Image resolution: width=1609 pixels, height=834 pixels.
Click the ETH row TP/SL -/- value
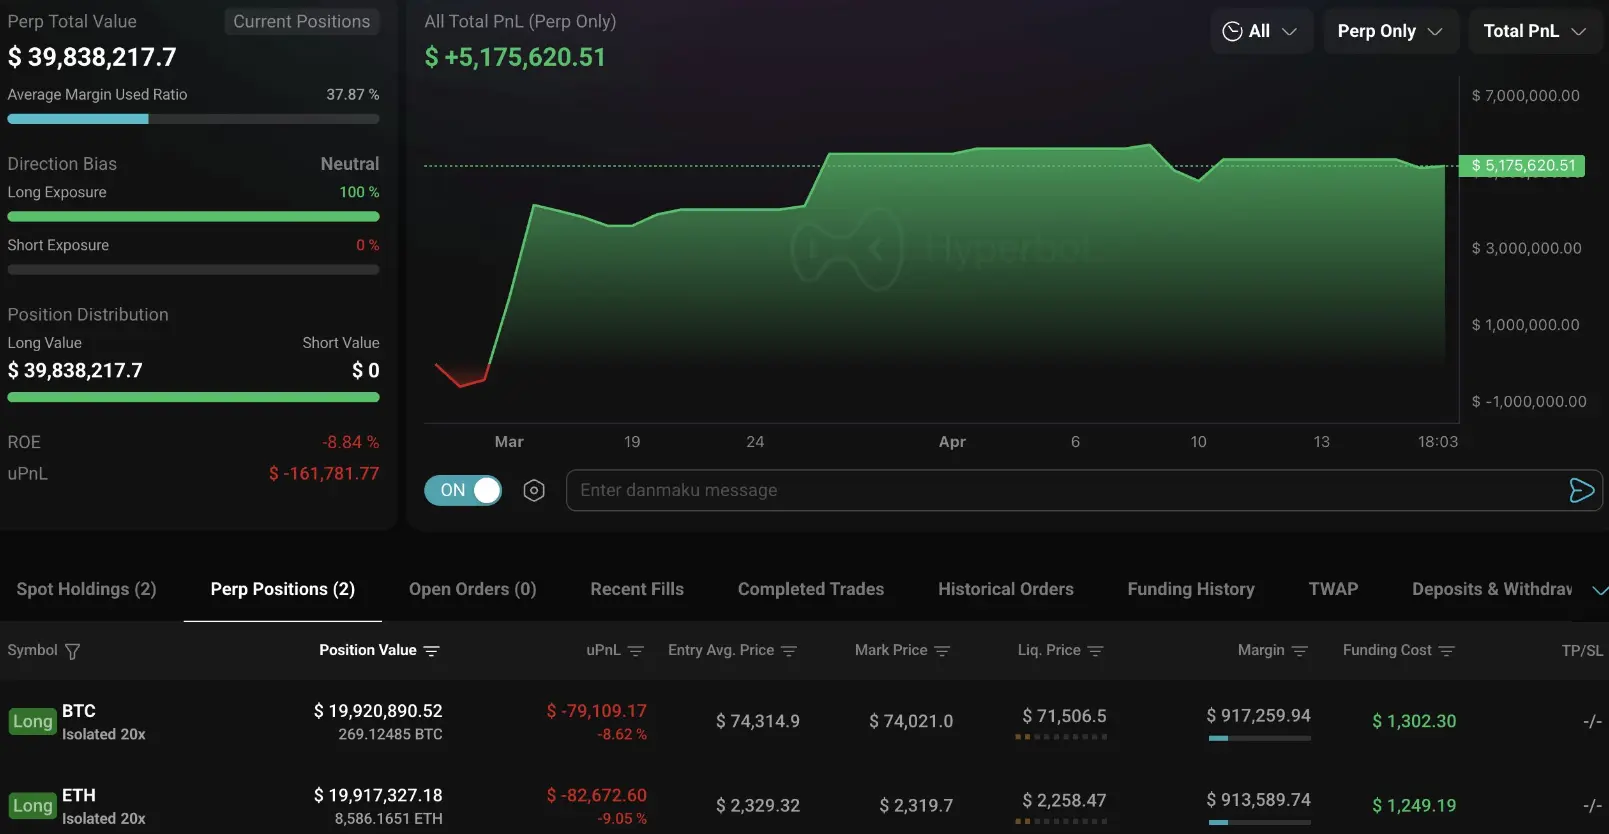coord(1593,805)
